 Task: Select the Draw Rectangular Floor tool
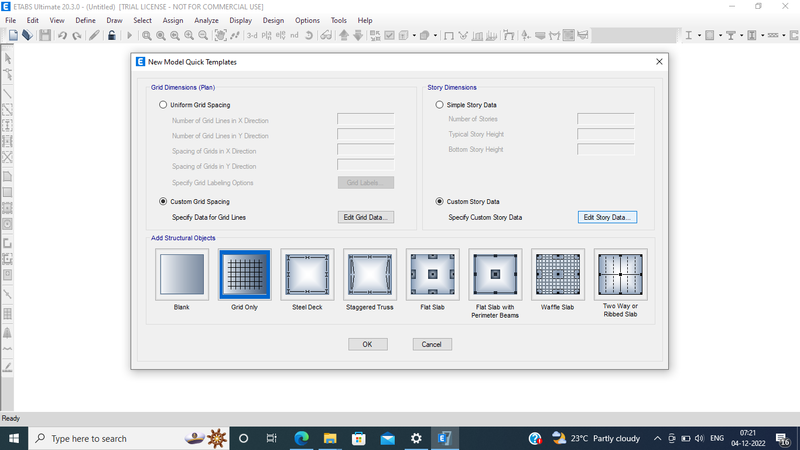pyautogui.click(x=8, y=192)
